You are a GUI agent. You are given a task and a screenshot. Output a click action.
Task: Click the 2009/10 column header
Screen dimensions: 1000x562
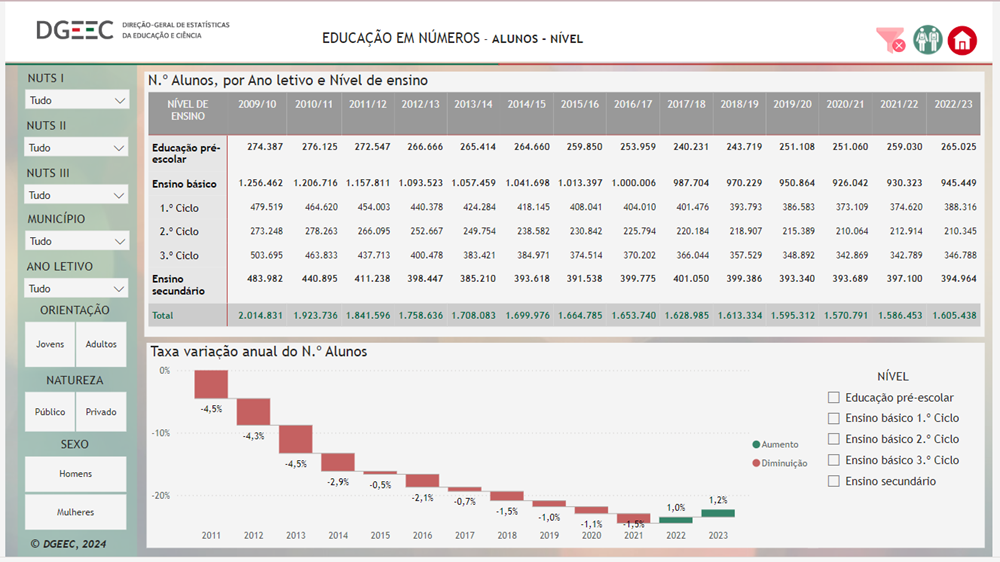pyautogui.click(x=256, y=103)
